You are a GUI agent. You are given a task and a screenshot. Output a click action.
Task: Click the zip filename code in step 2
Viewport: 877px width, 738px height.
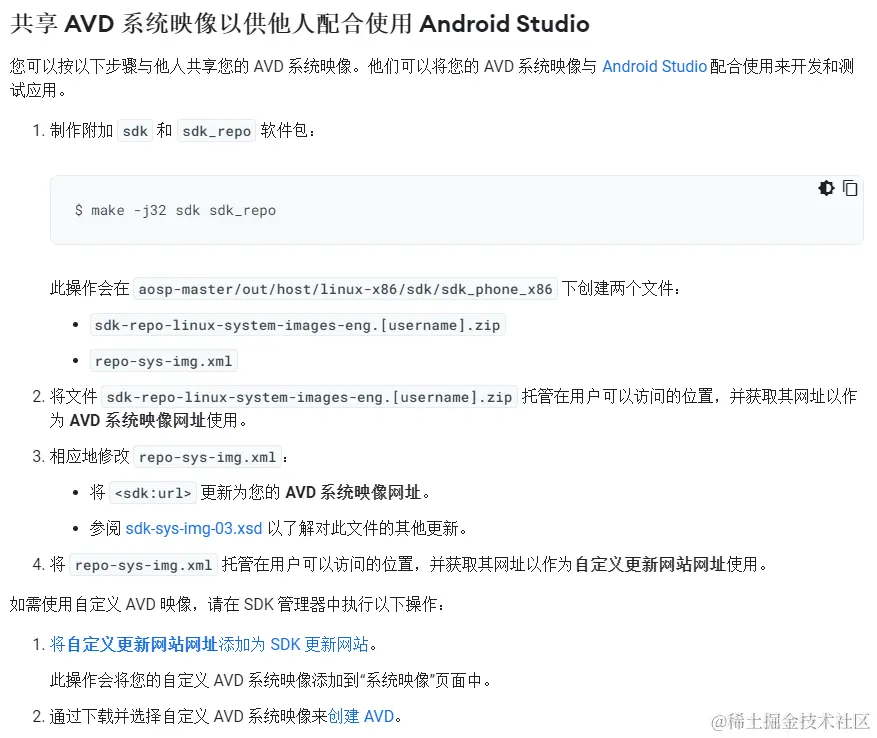(x=309, y=397)
